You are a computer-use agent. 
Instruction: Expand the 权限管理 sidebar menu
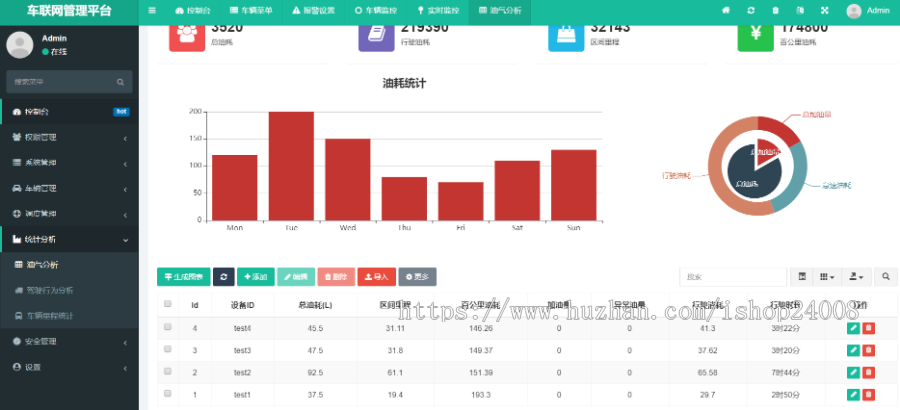coord(69,138)
